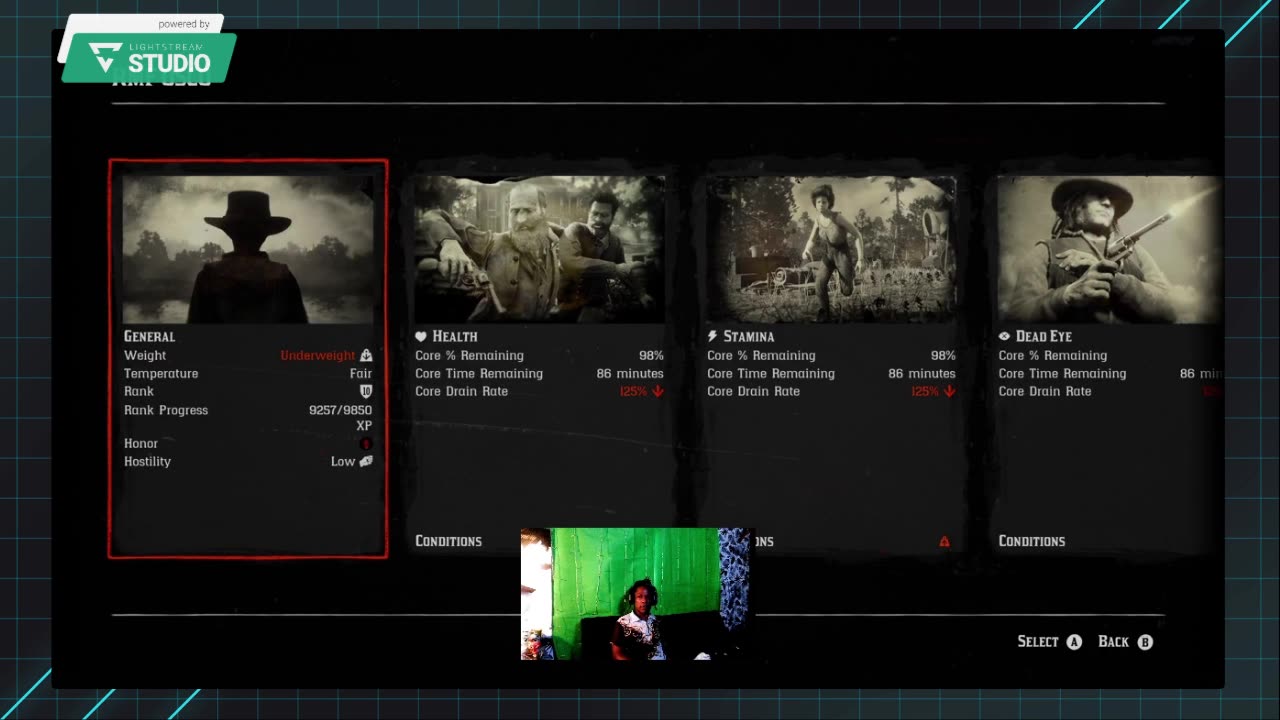1280x720 pixels.
Task: Click the Low hostility value
Action: pos(343,461)
